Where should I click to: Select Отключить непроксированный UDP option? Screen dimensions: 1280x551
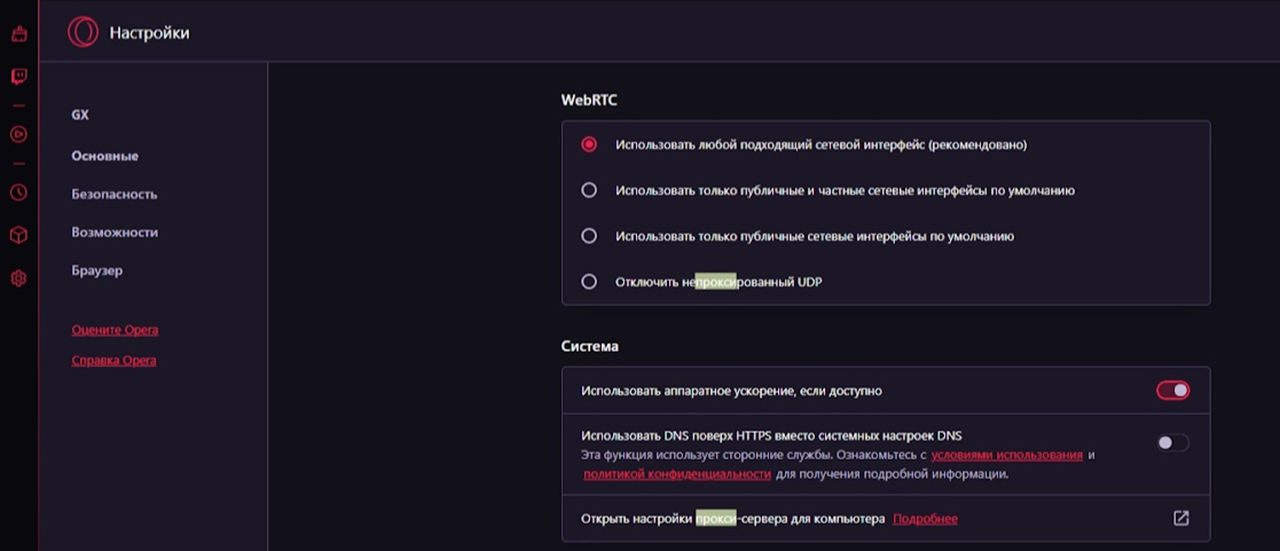[x=589, y=282]
